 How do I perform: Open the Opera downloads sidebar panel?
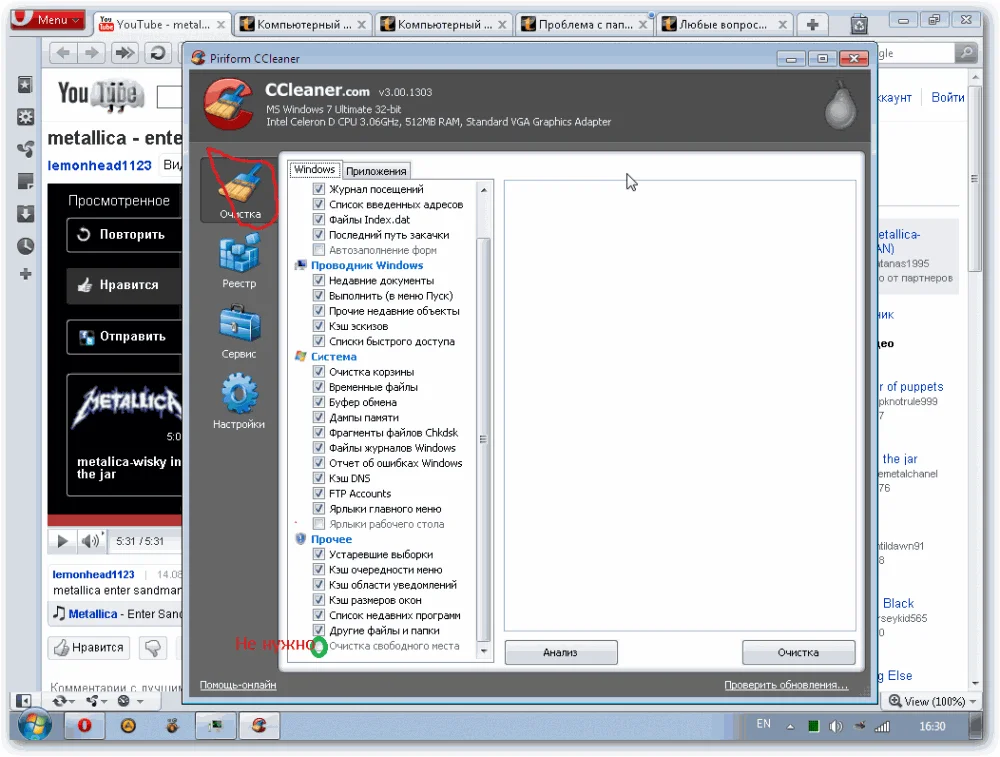pyautogui.click(x=25, y=214)
